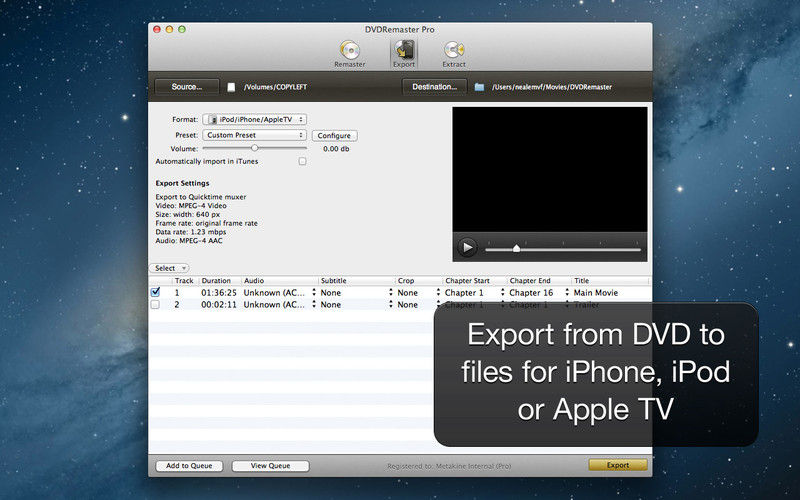The image size is (800, 500).
Task: Open the Select dropdown above track list
Action: 169,268
